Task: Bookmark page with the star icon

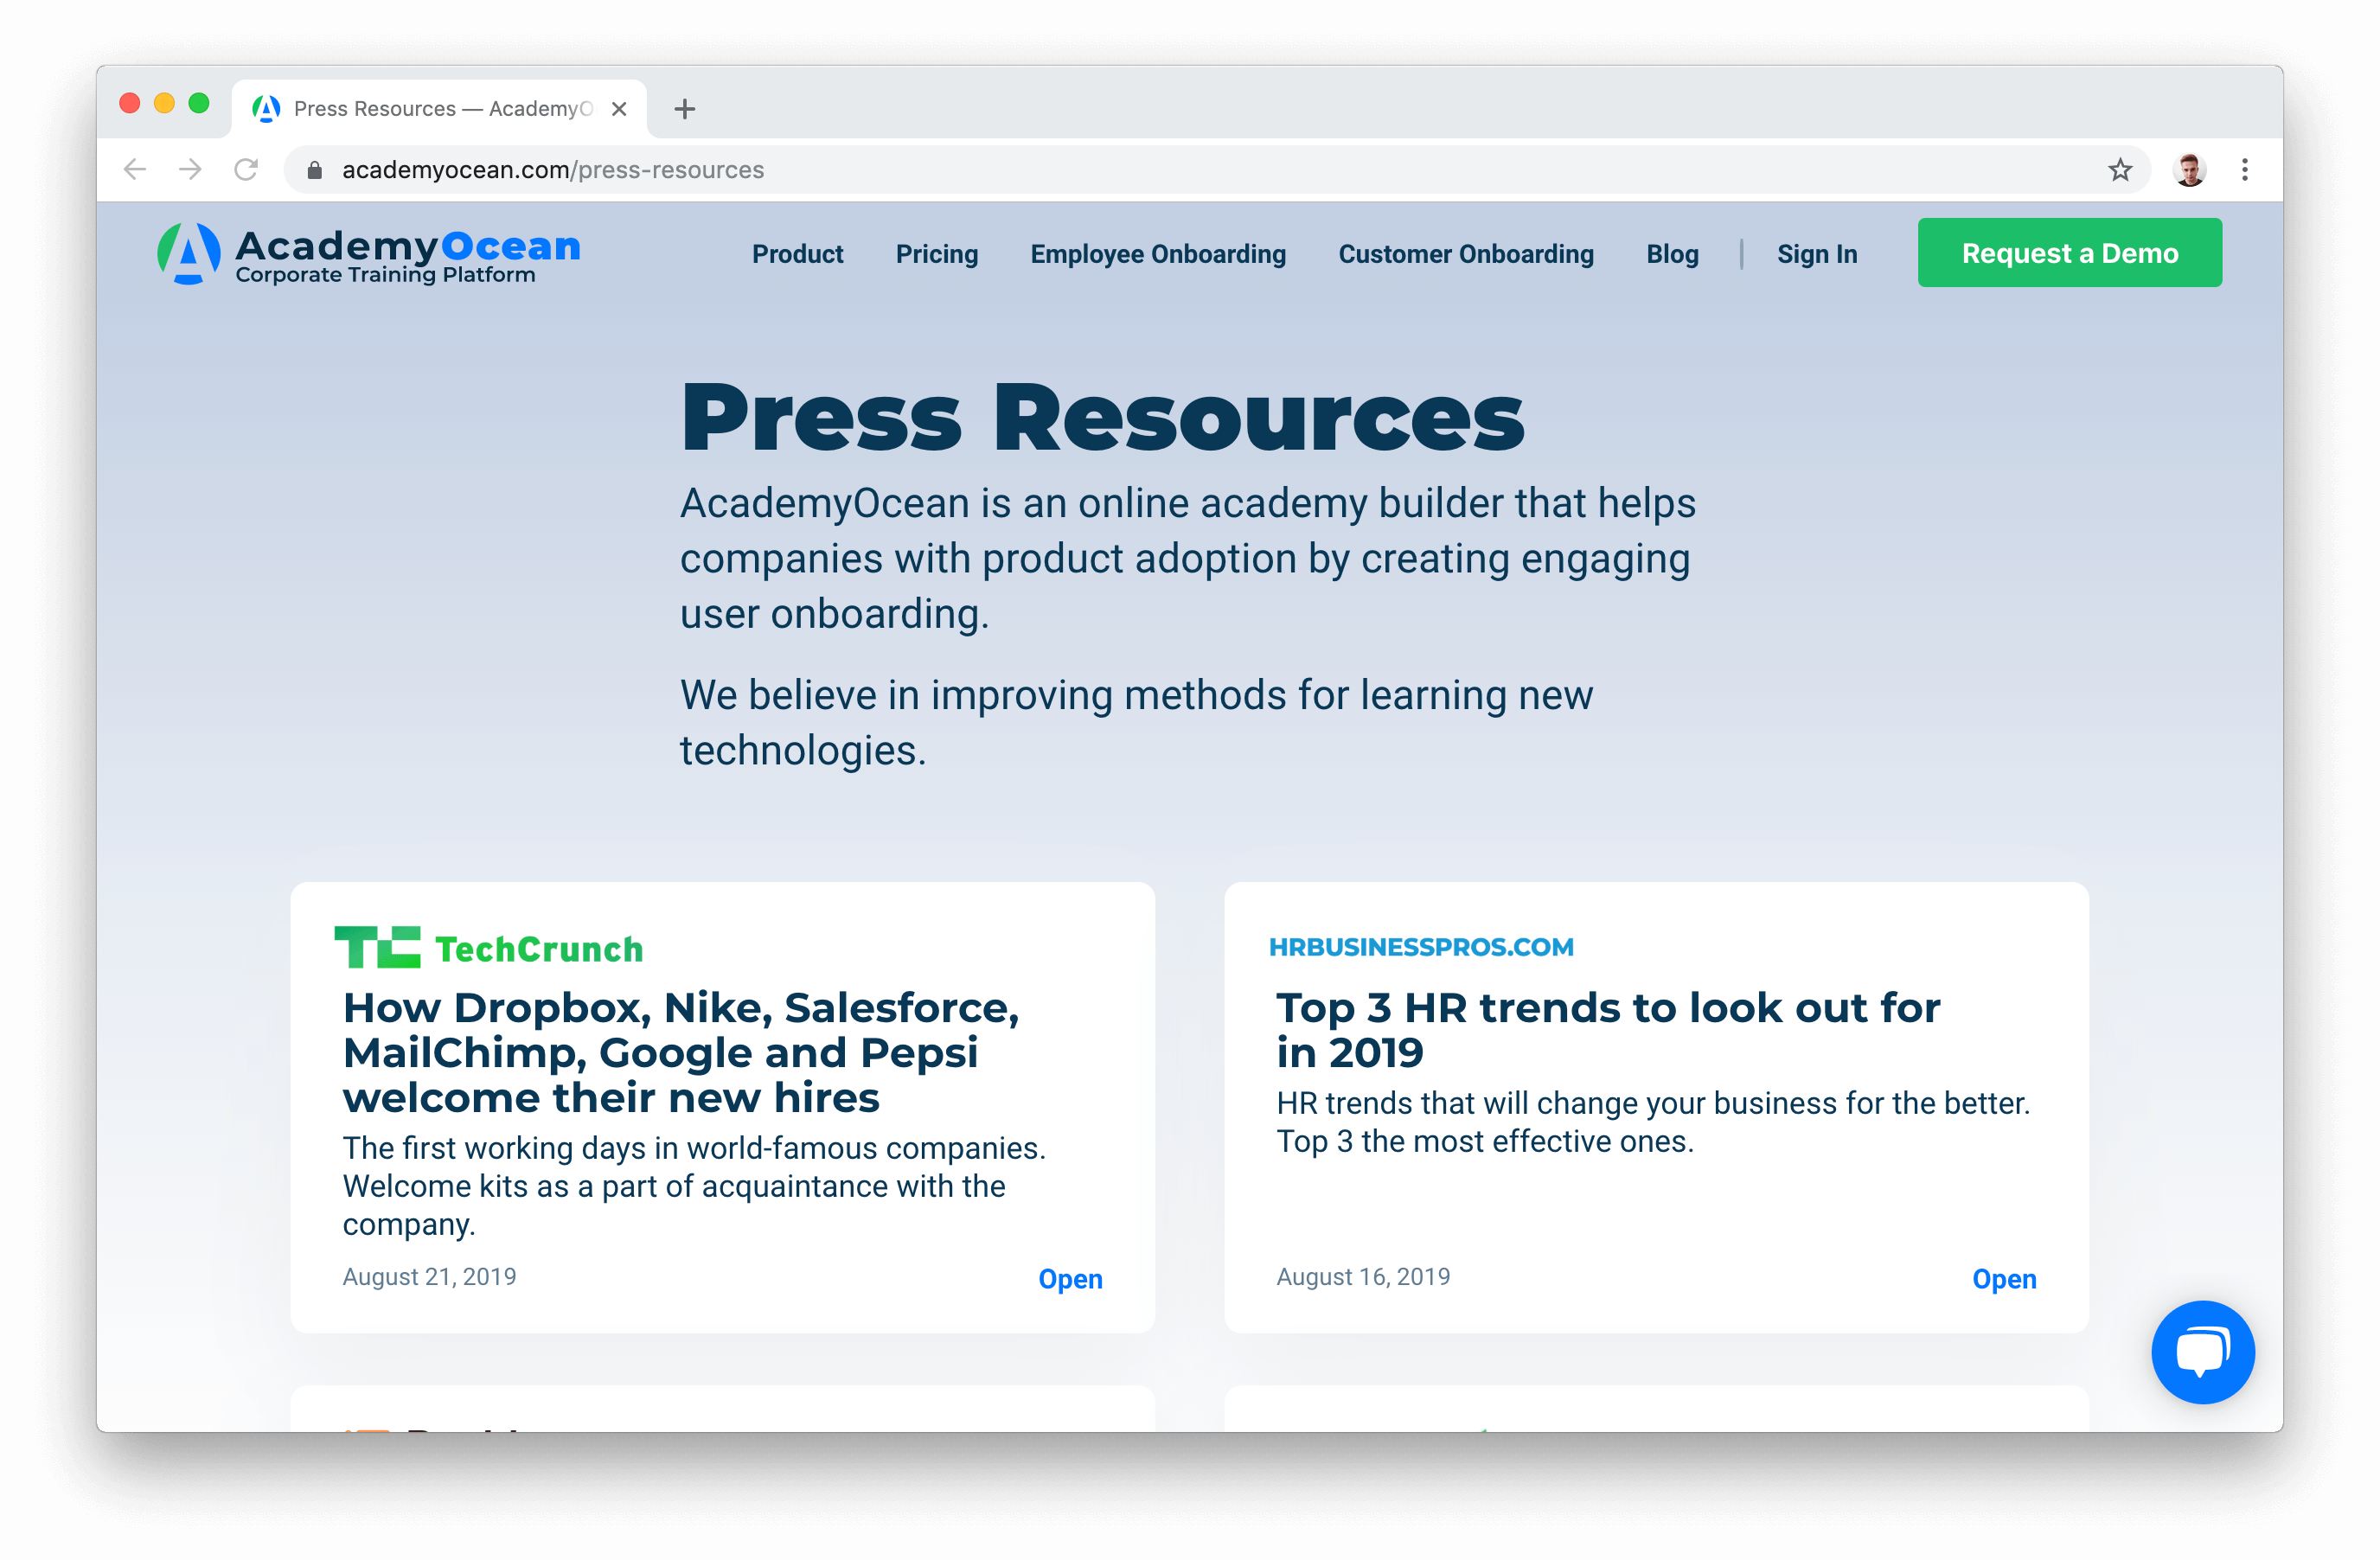Action: (2119, 170)
